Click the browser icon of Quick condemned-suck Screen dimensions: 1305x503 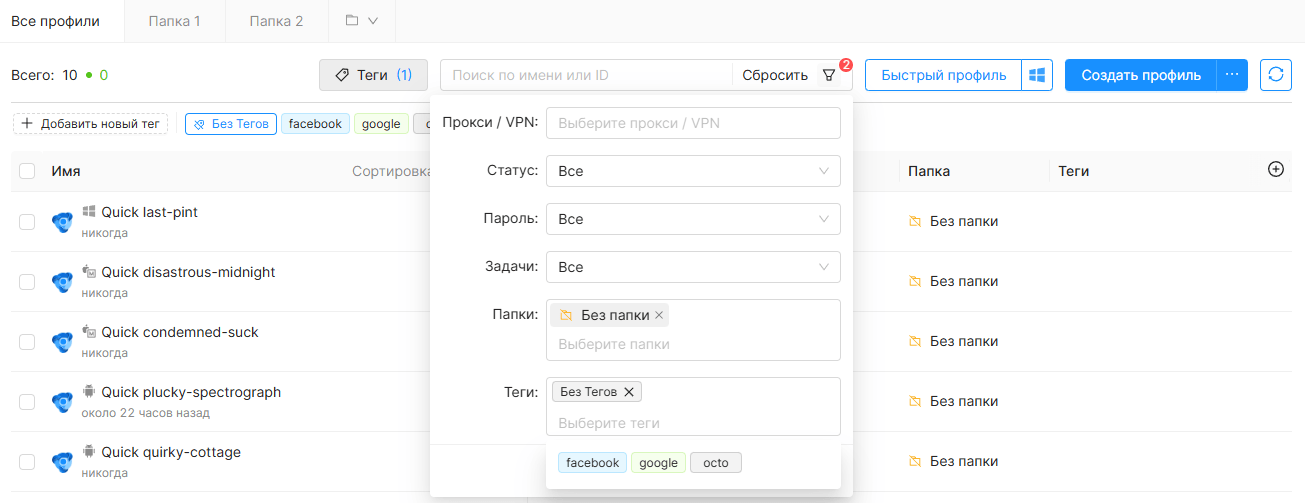click(63, 342)
